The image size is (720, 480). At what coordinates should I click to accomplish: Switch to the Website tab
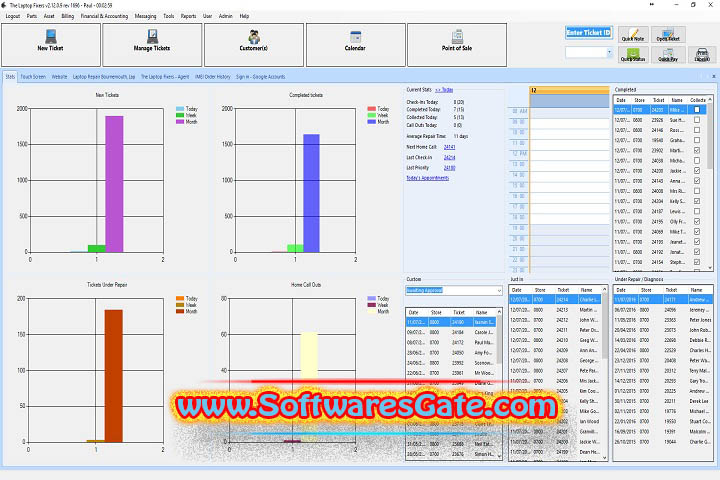[59, 77]
